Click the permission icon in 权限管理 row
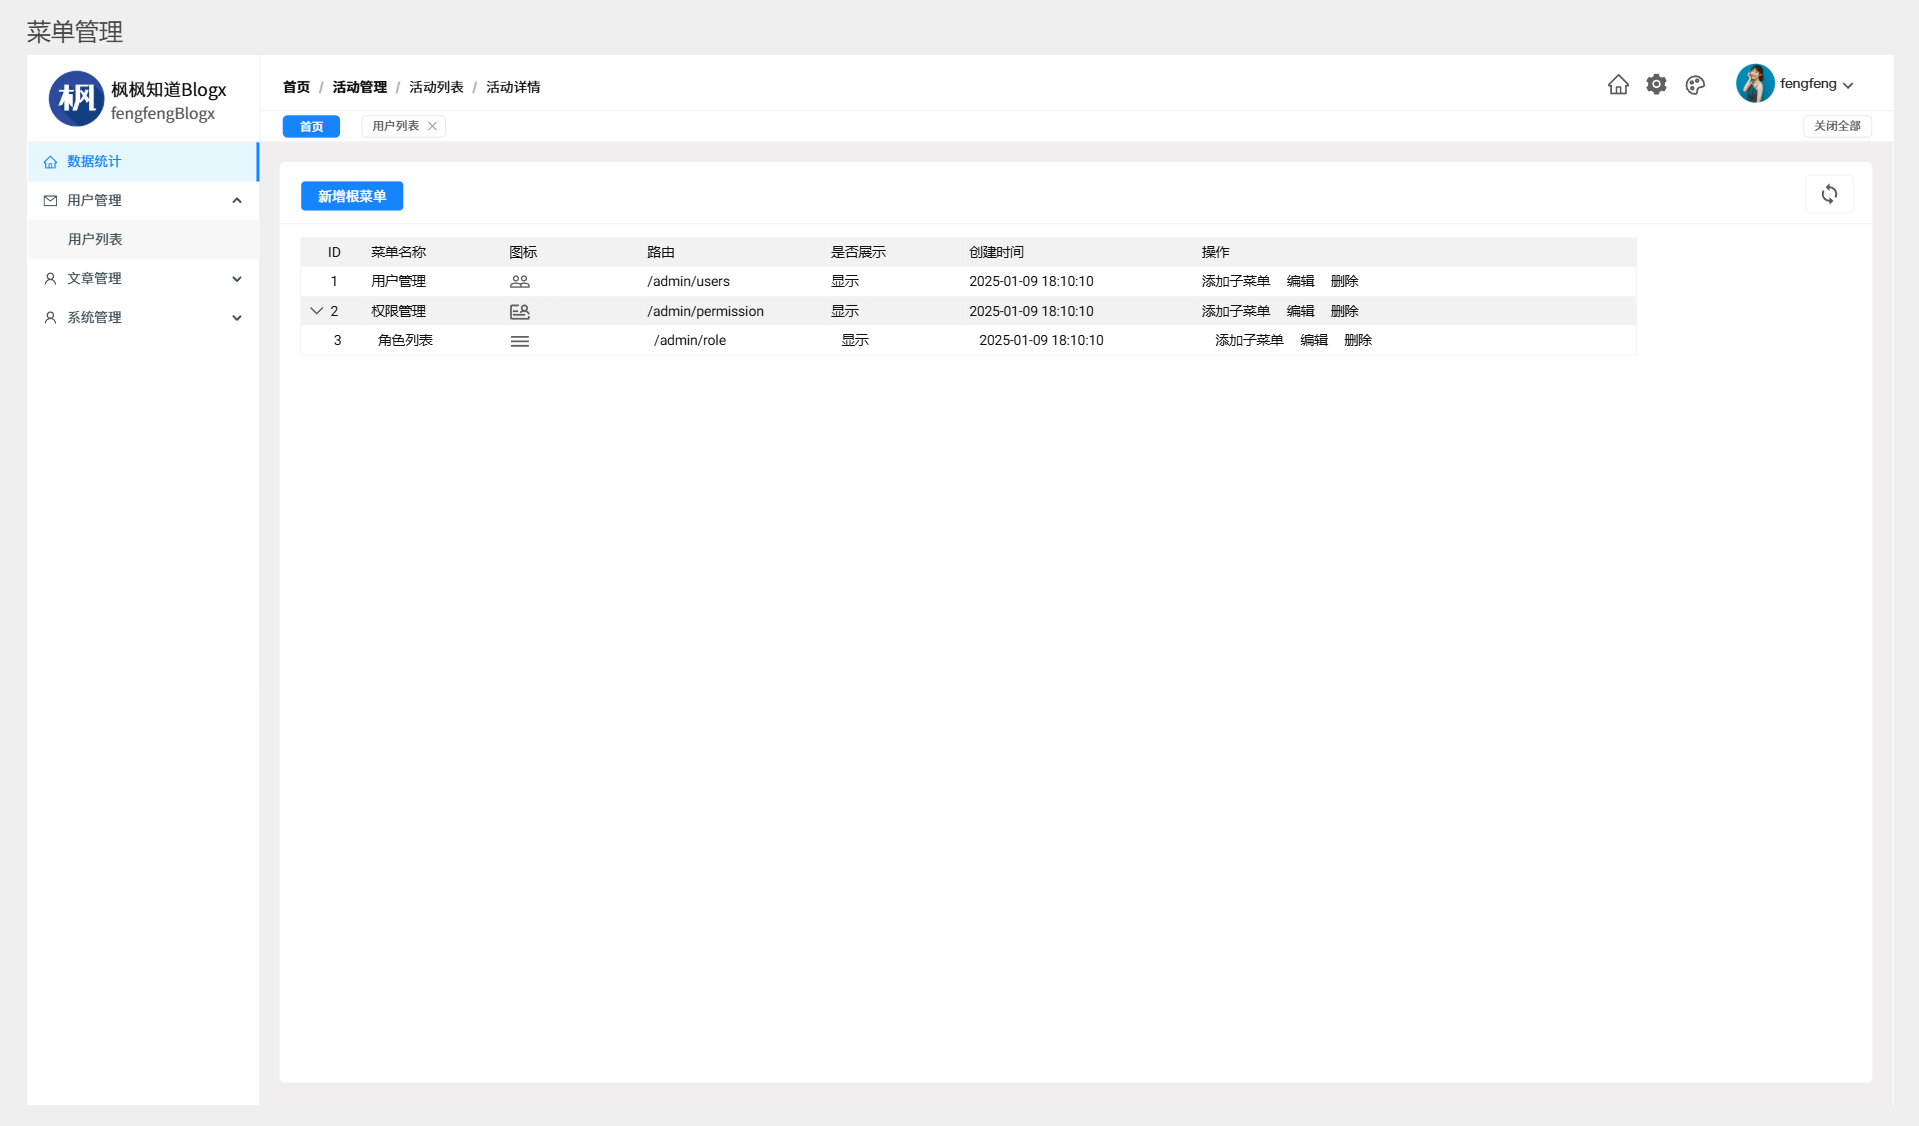1919x1126 pixels. [519, 312]
